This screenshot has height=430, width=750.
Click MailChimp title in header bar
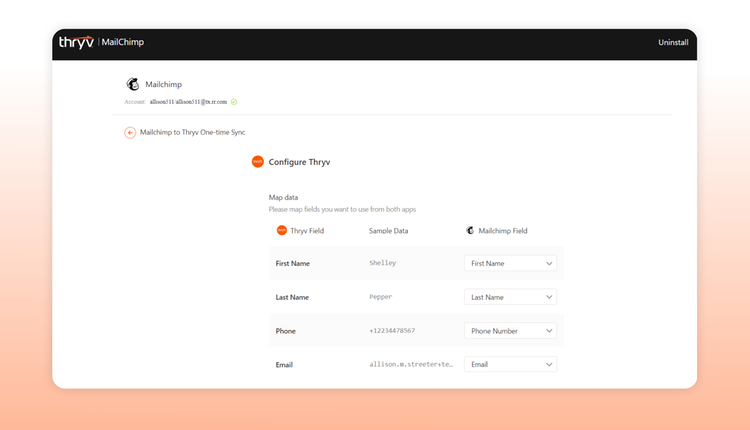click(x=122, y=42)
